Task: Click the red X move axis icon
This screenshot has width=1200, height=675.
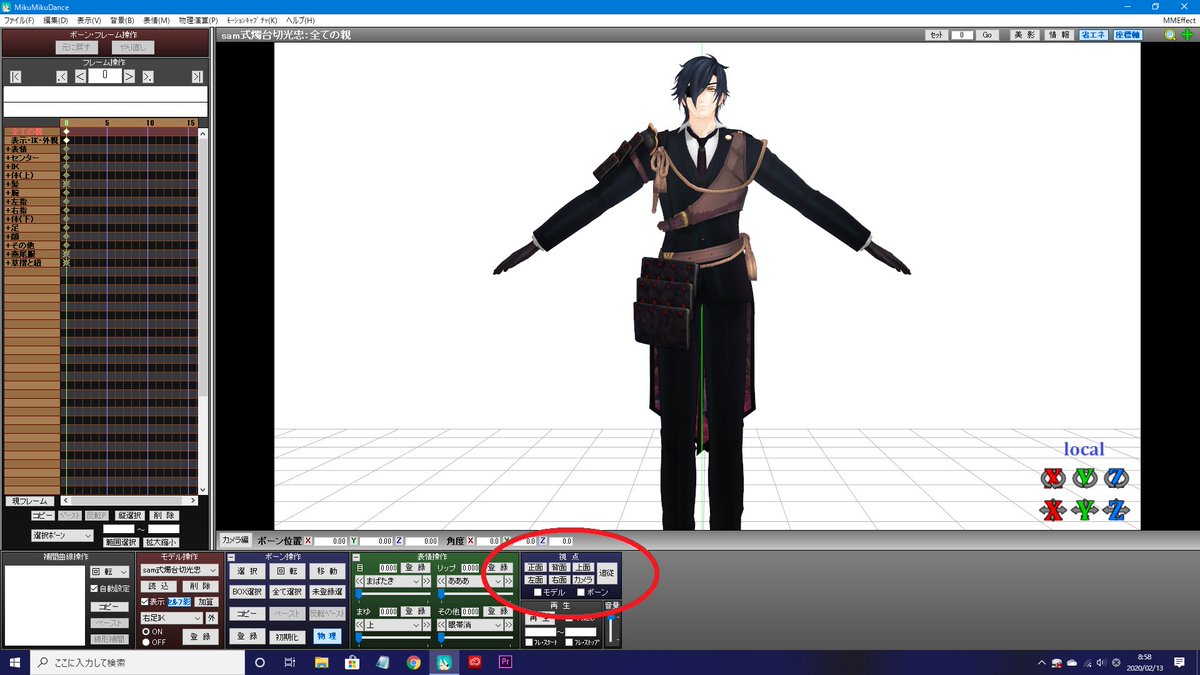Action: (x=1052, y=510)
